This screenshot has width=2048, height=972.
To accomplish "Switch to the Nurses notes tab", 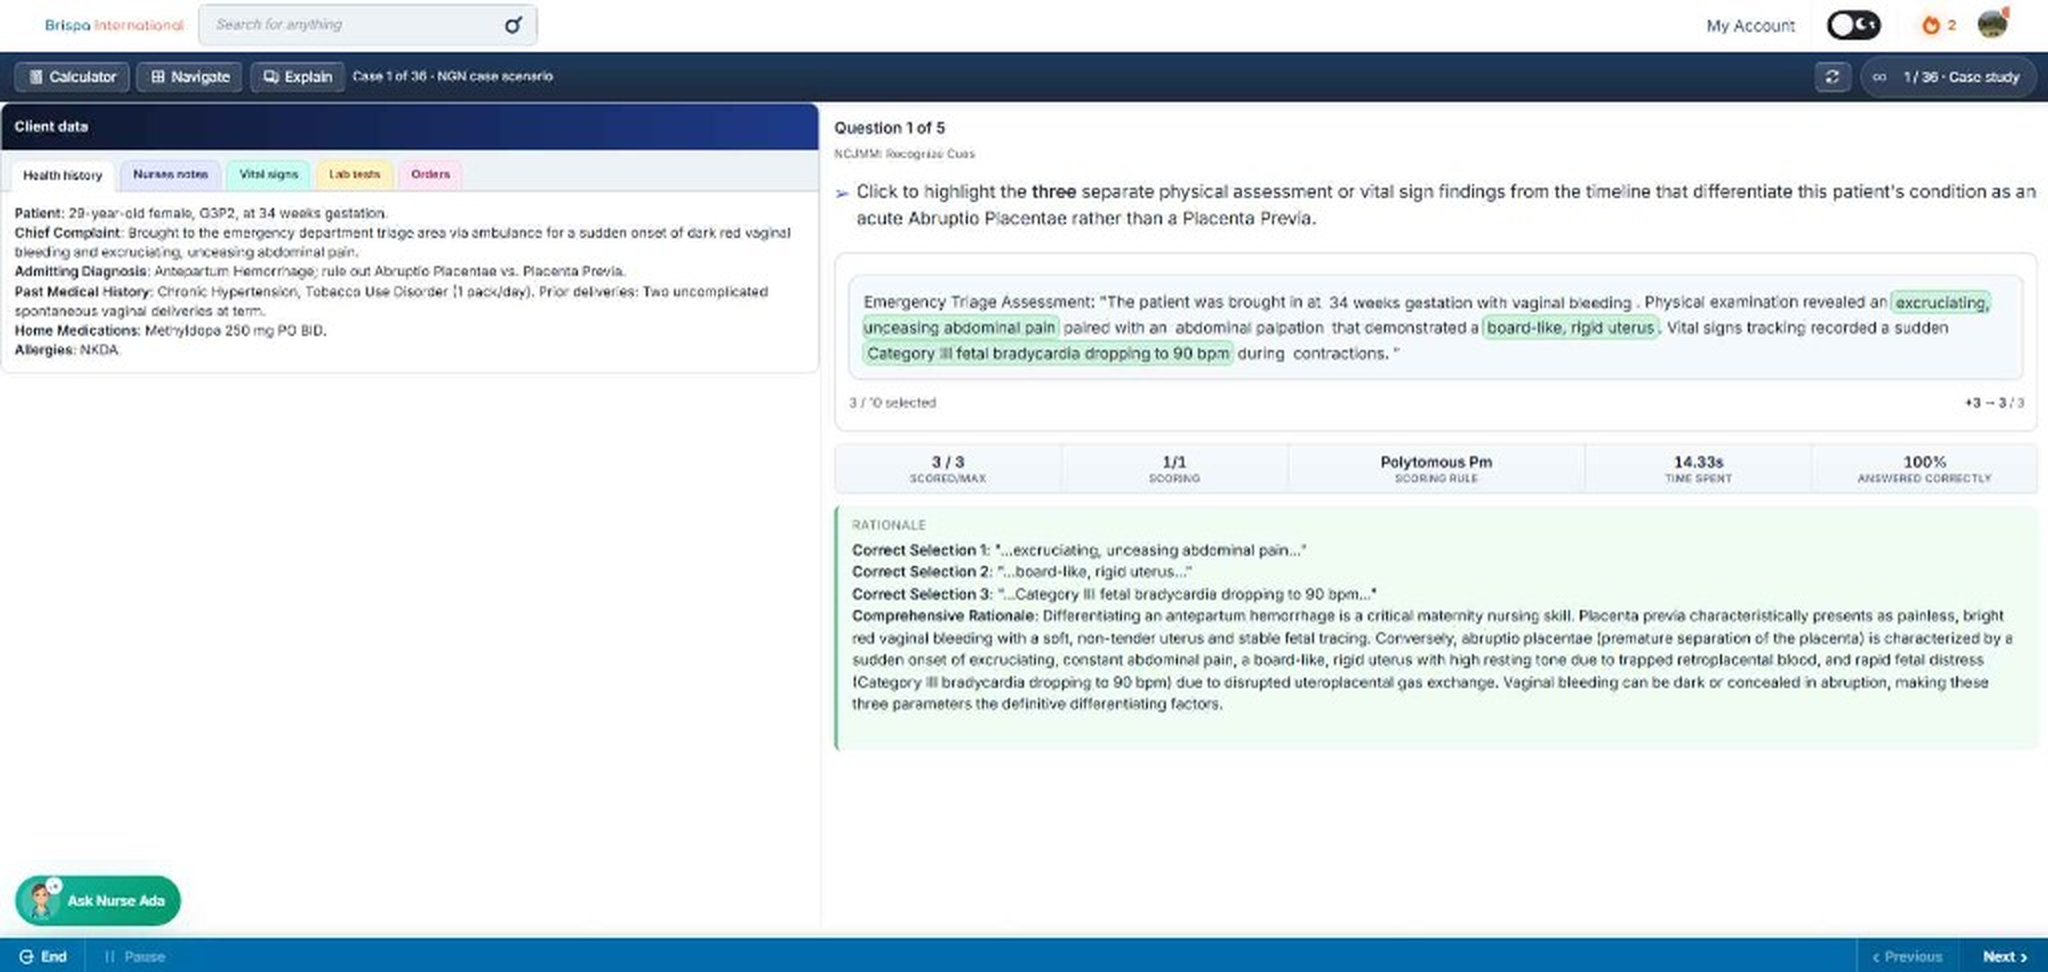I will pos(170,174).
